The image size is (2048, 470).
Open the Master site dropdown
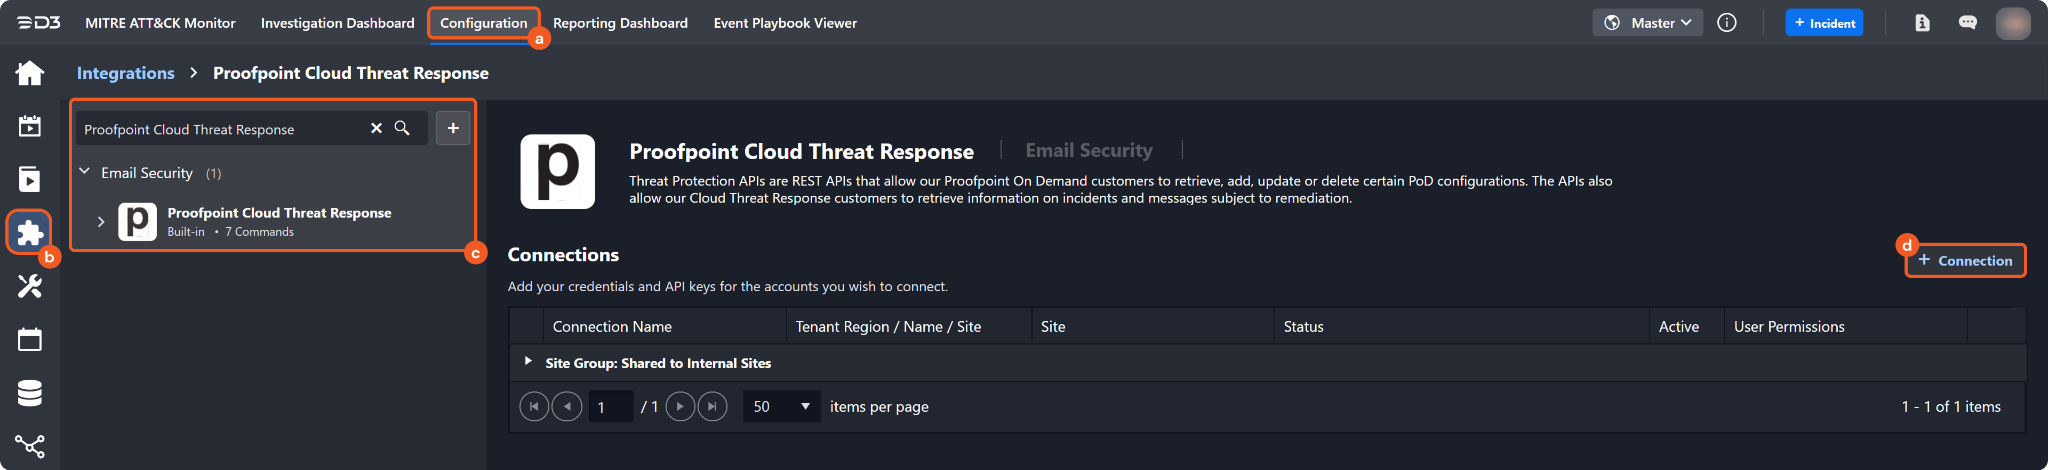(x=1647, y=23)
